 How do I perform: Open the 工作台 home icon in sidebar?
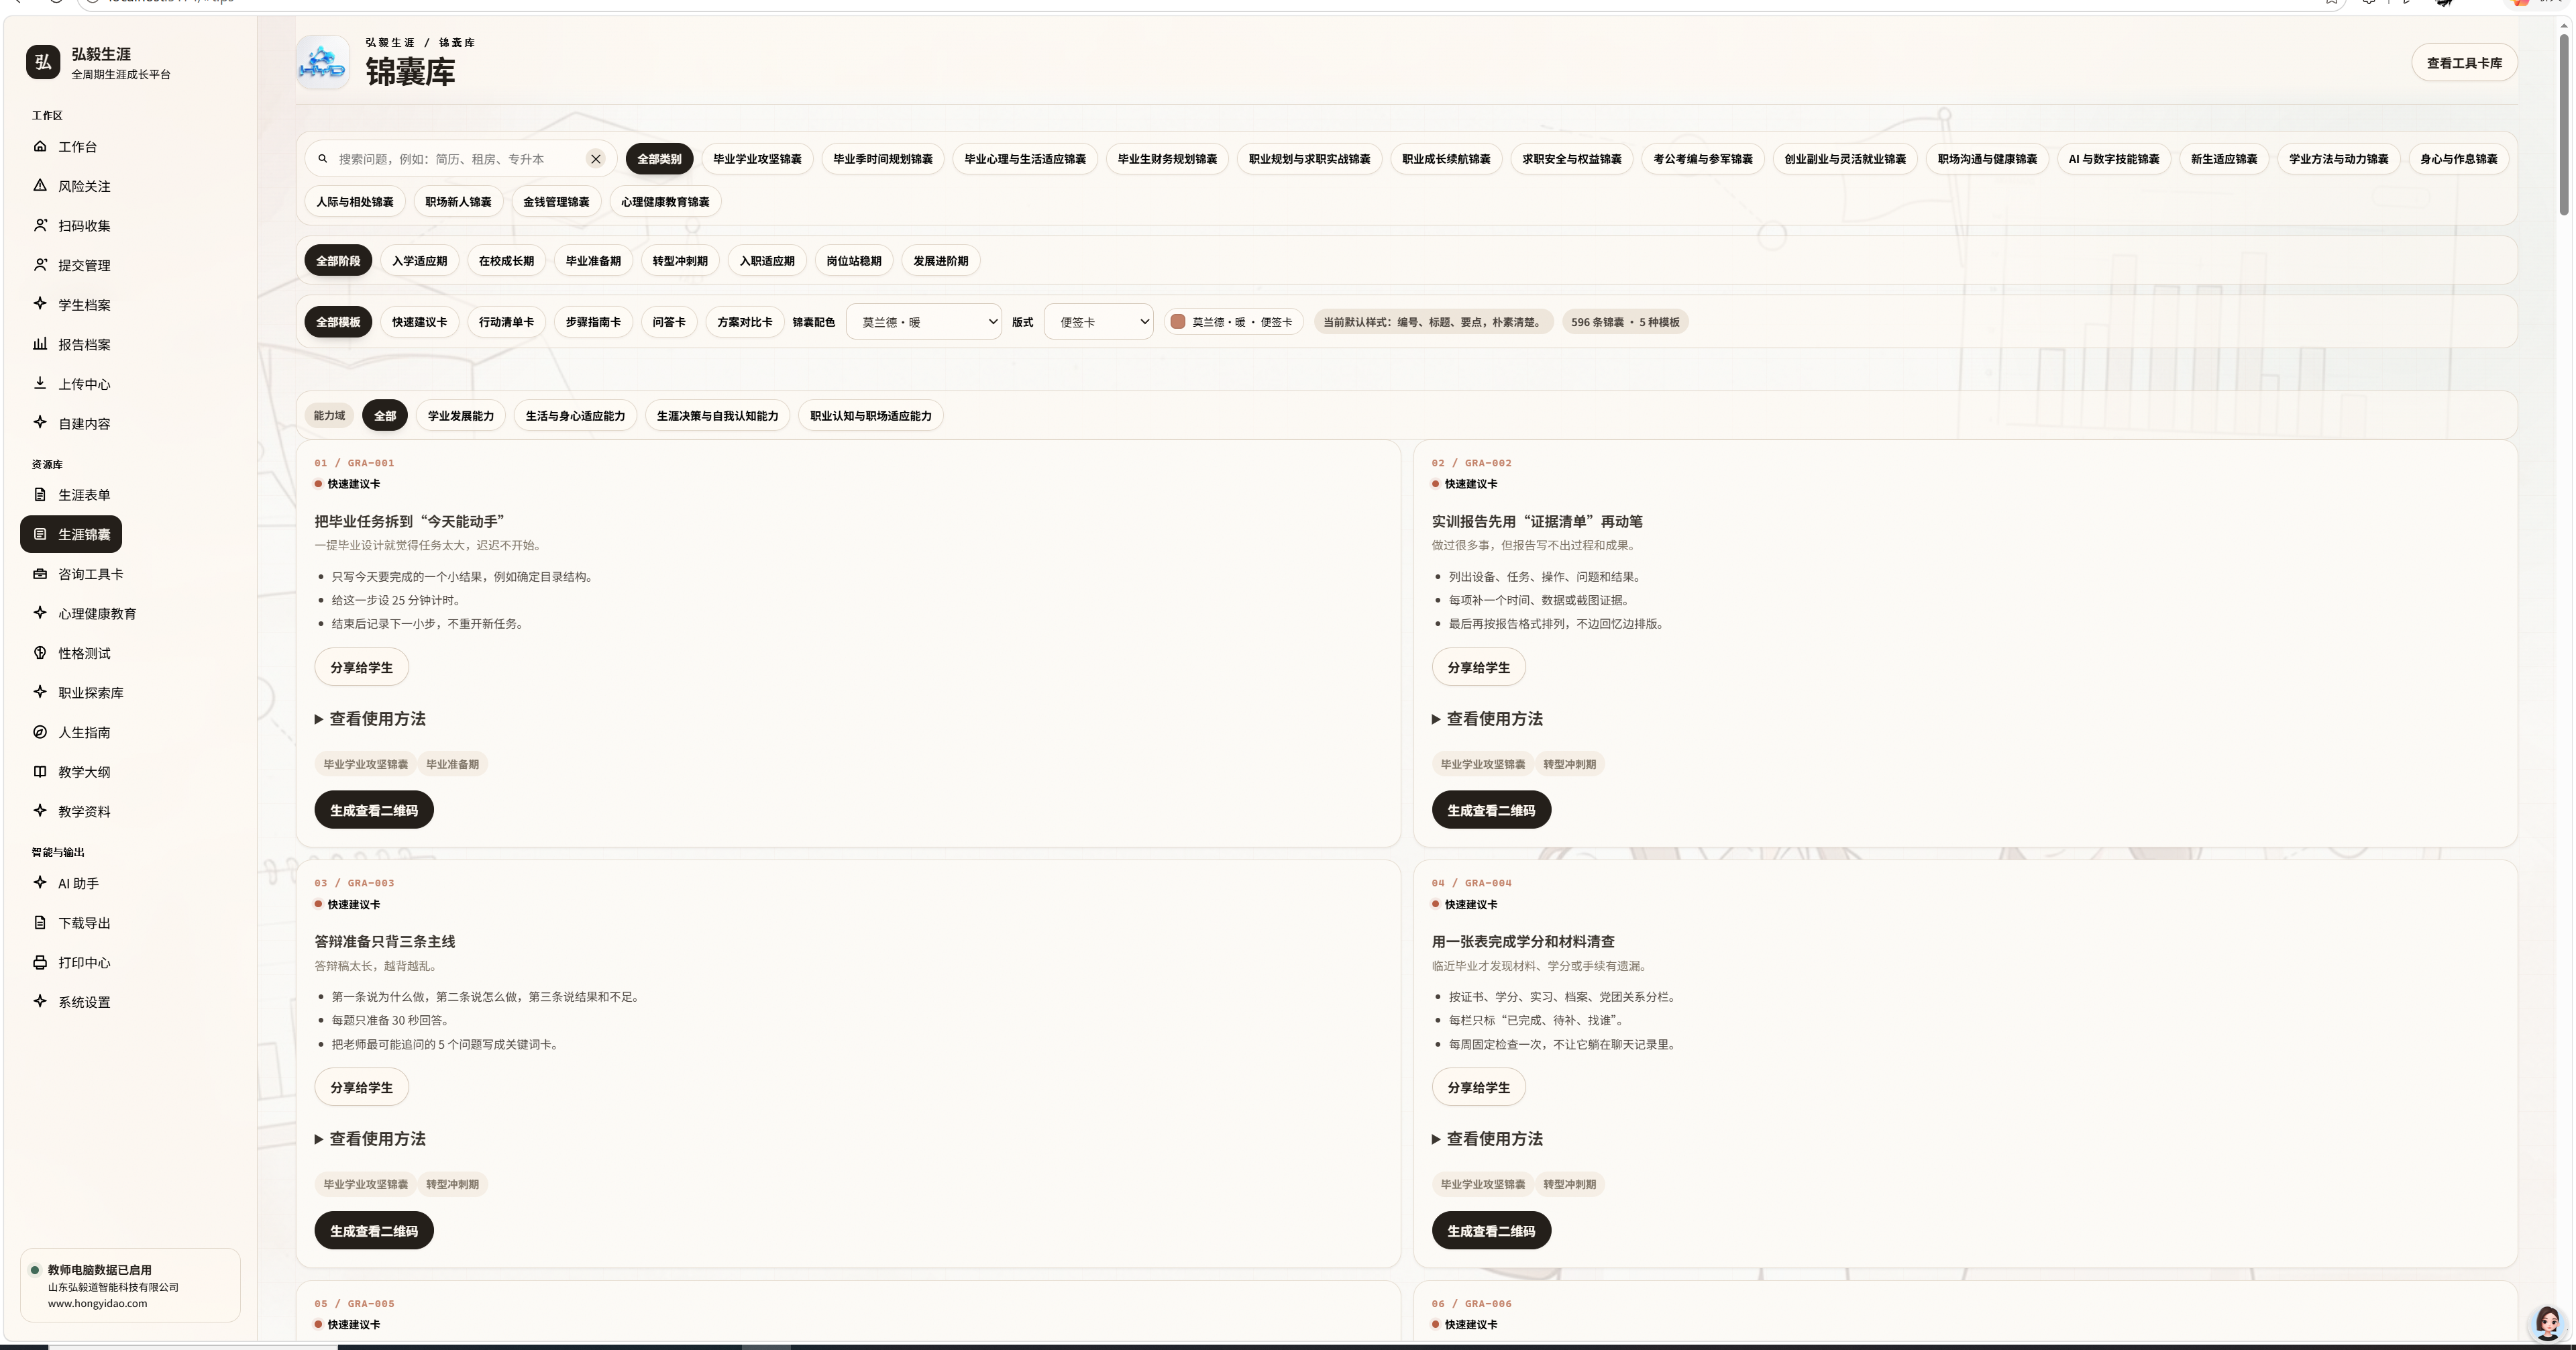pos(40,146)
